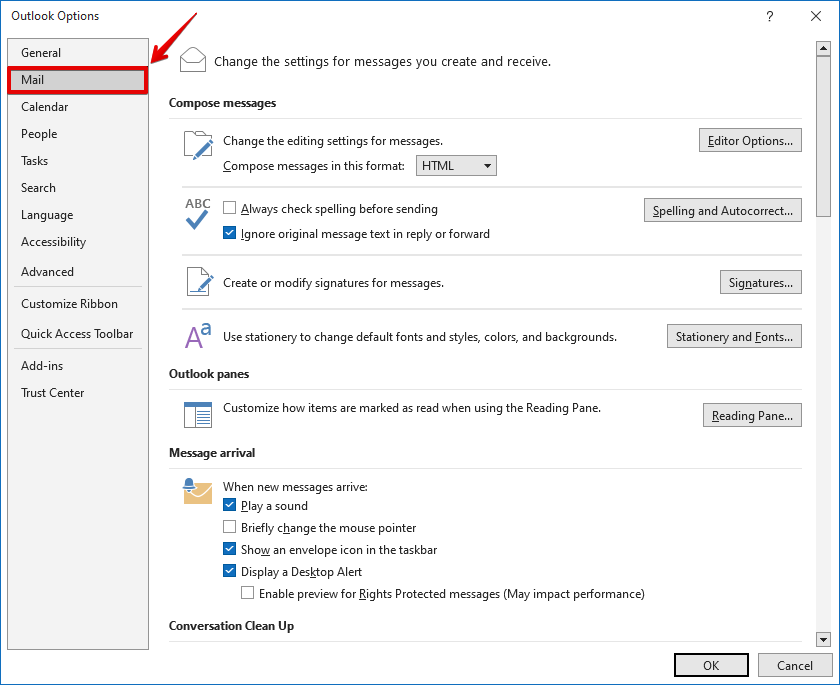Open the Calendar options category
Screen dimensions: 840x685
tap(78, 107)
